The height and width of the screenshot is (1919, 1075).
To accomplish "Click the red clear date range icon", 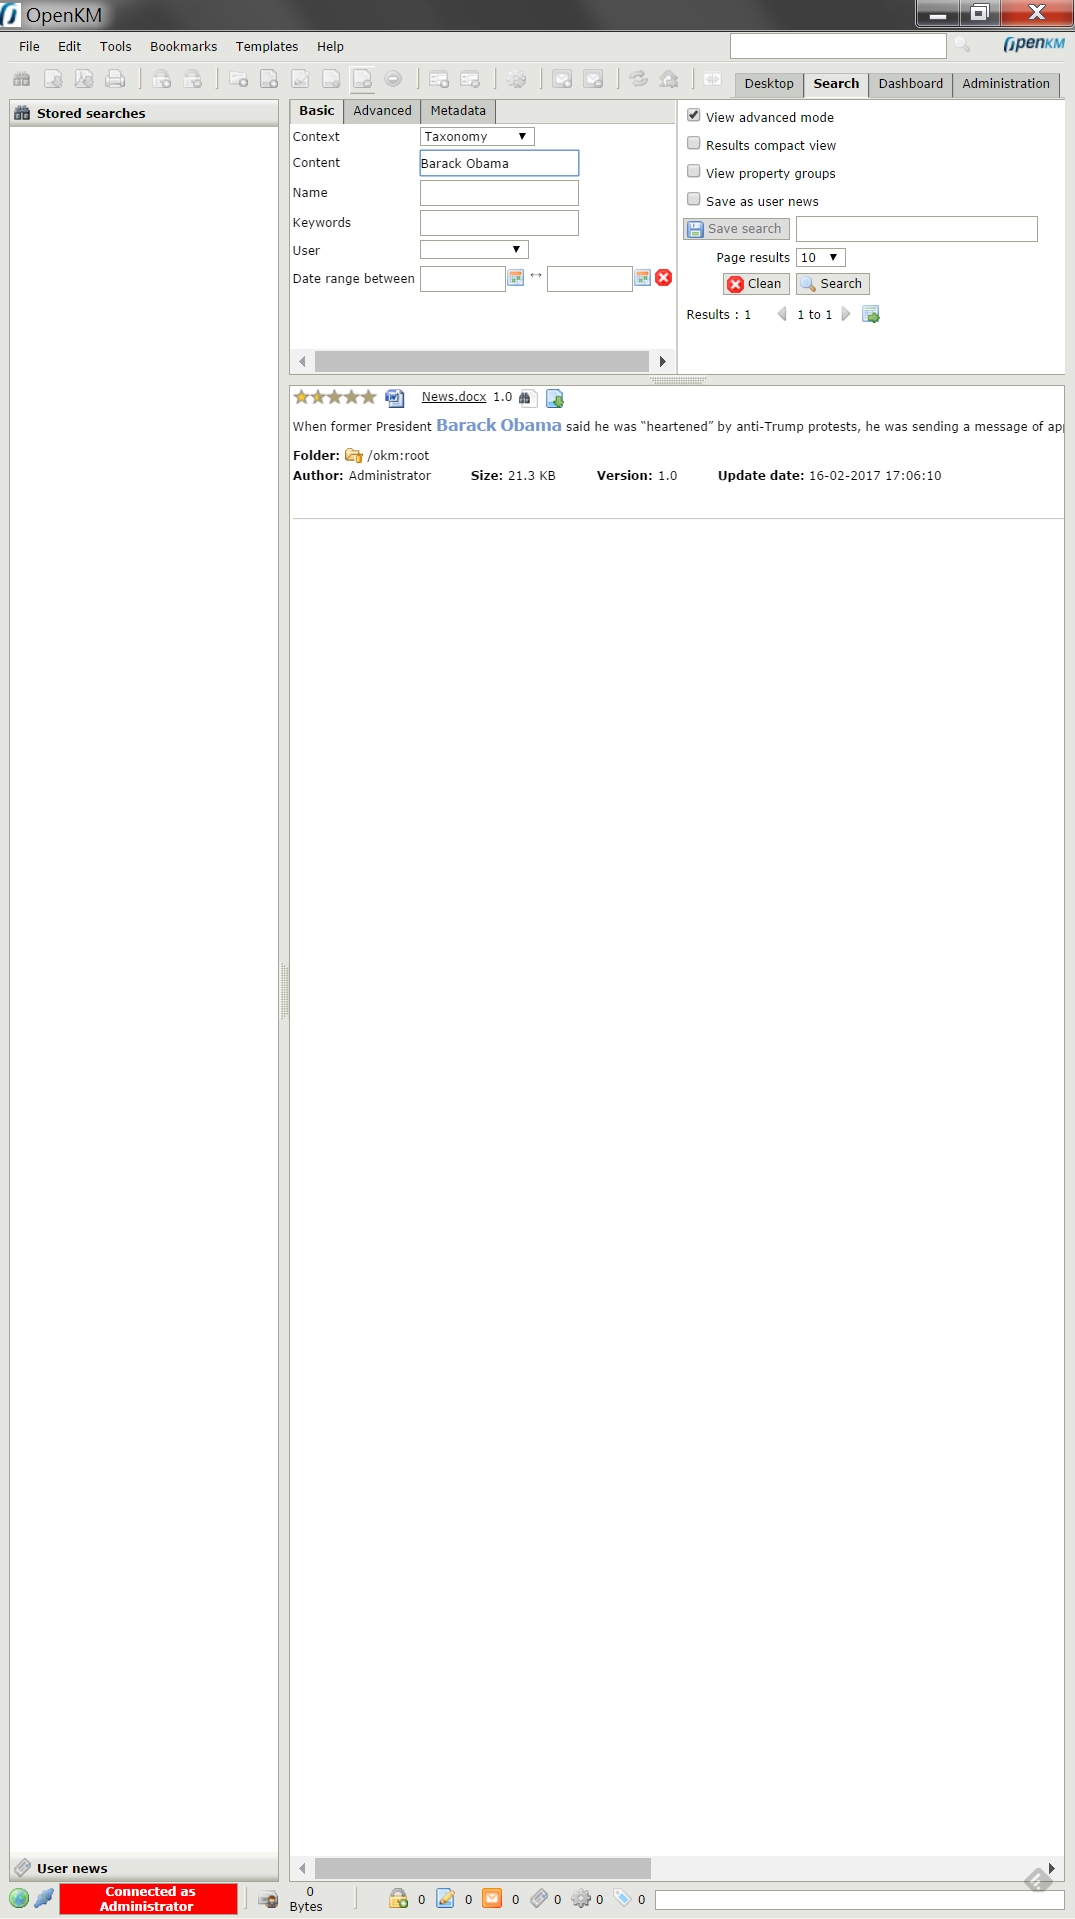I will [x=664, y=278].
